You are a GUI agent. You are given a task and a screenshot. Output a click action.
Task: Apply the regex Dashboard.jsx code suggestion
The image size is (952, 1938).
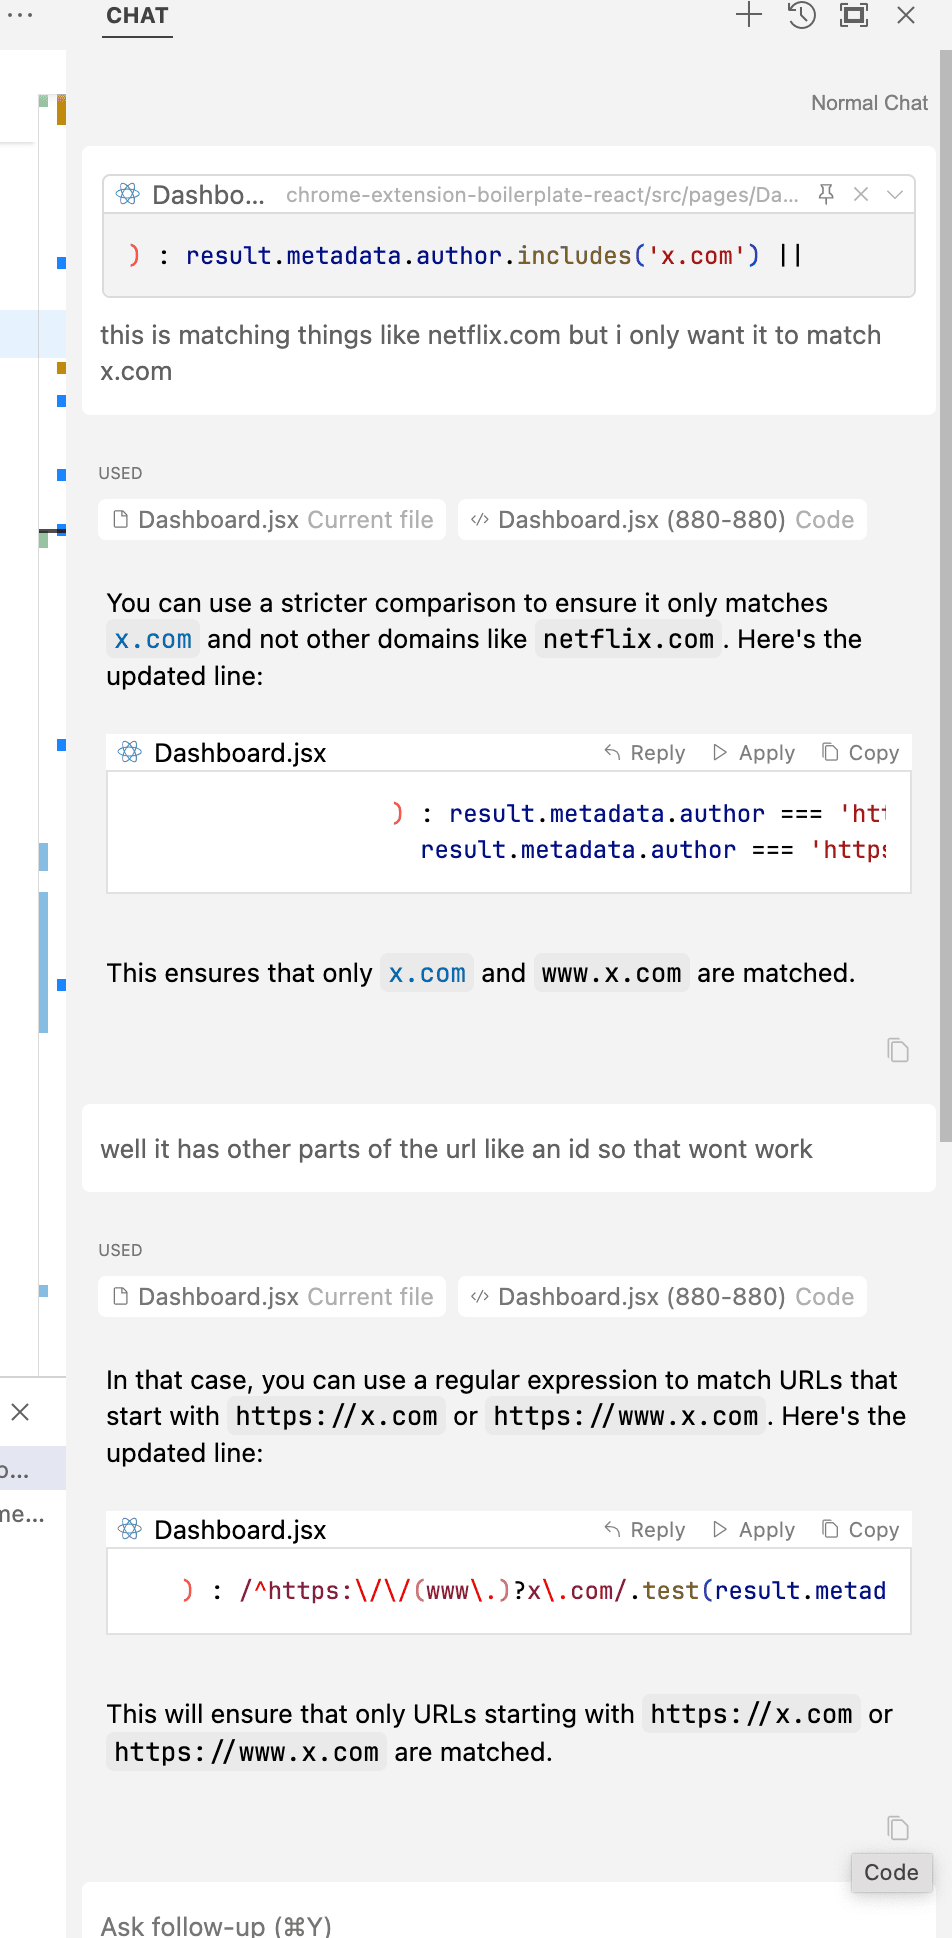754,1530
